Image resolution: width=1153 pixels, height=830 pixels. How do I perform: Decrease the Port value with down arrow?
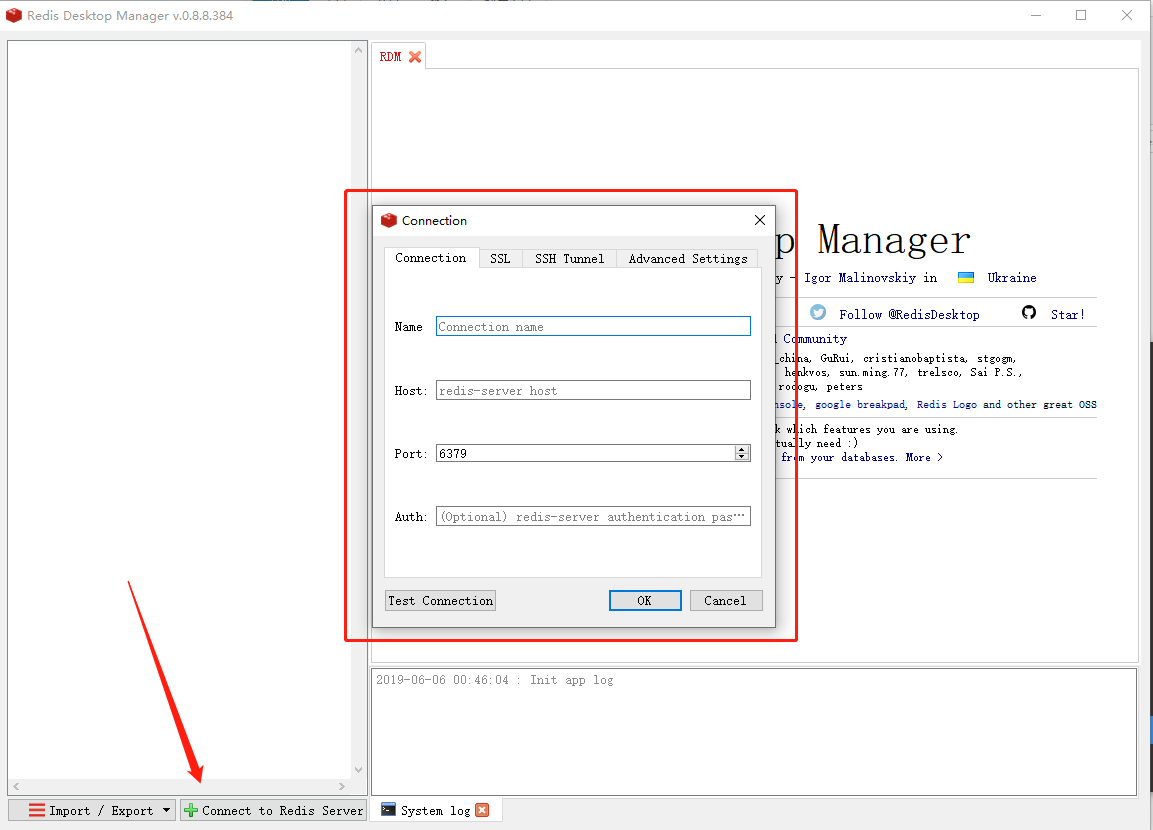click(742, 457)
